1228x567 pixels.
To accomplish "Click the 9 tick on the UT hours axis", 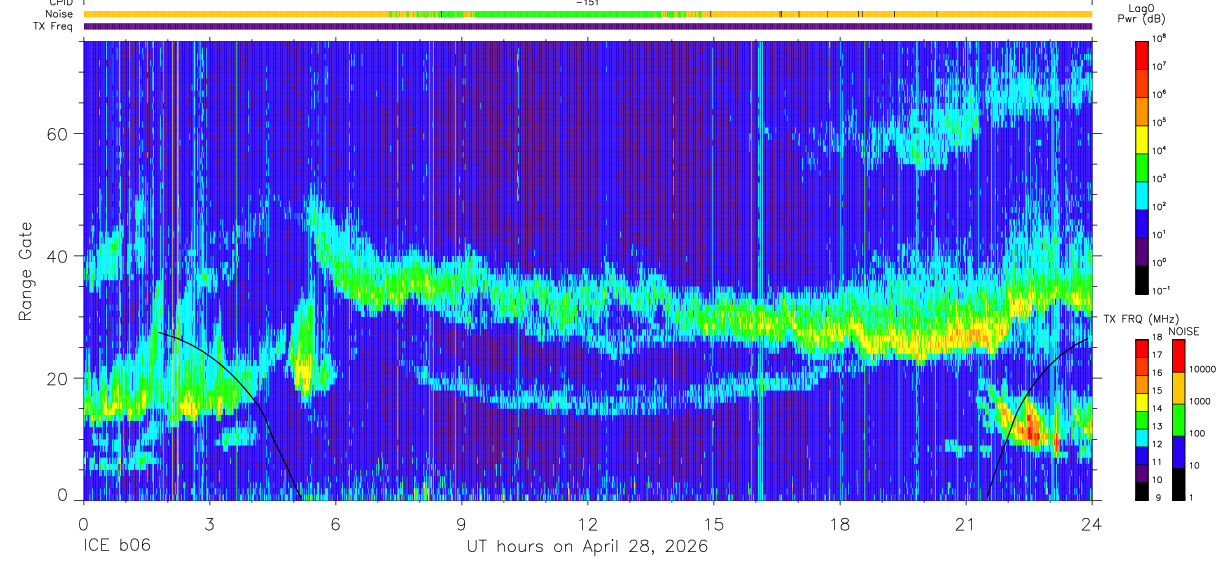I will tap(462, 523).
